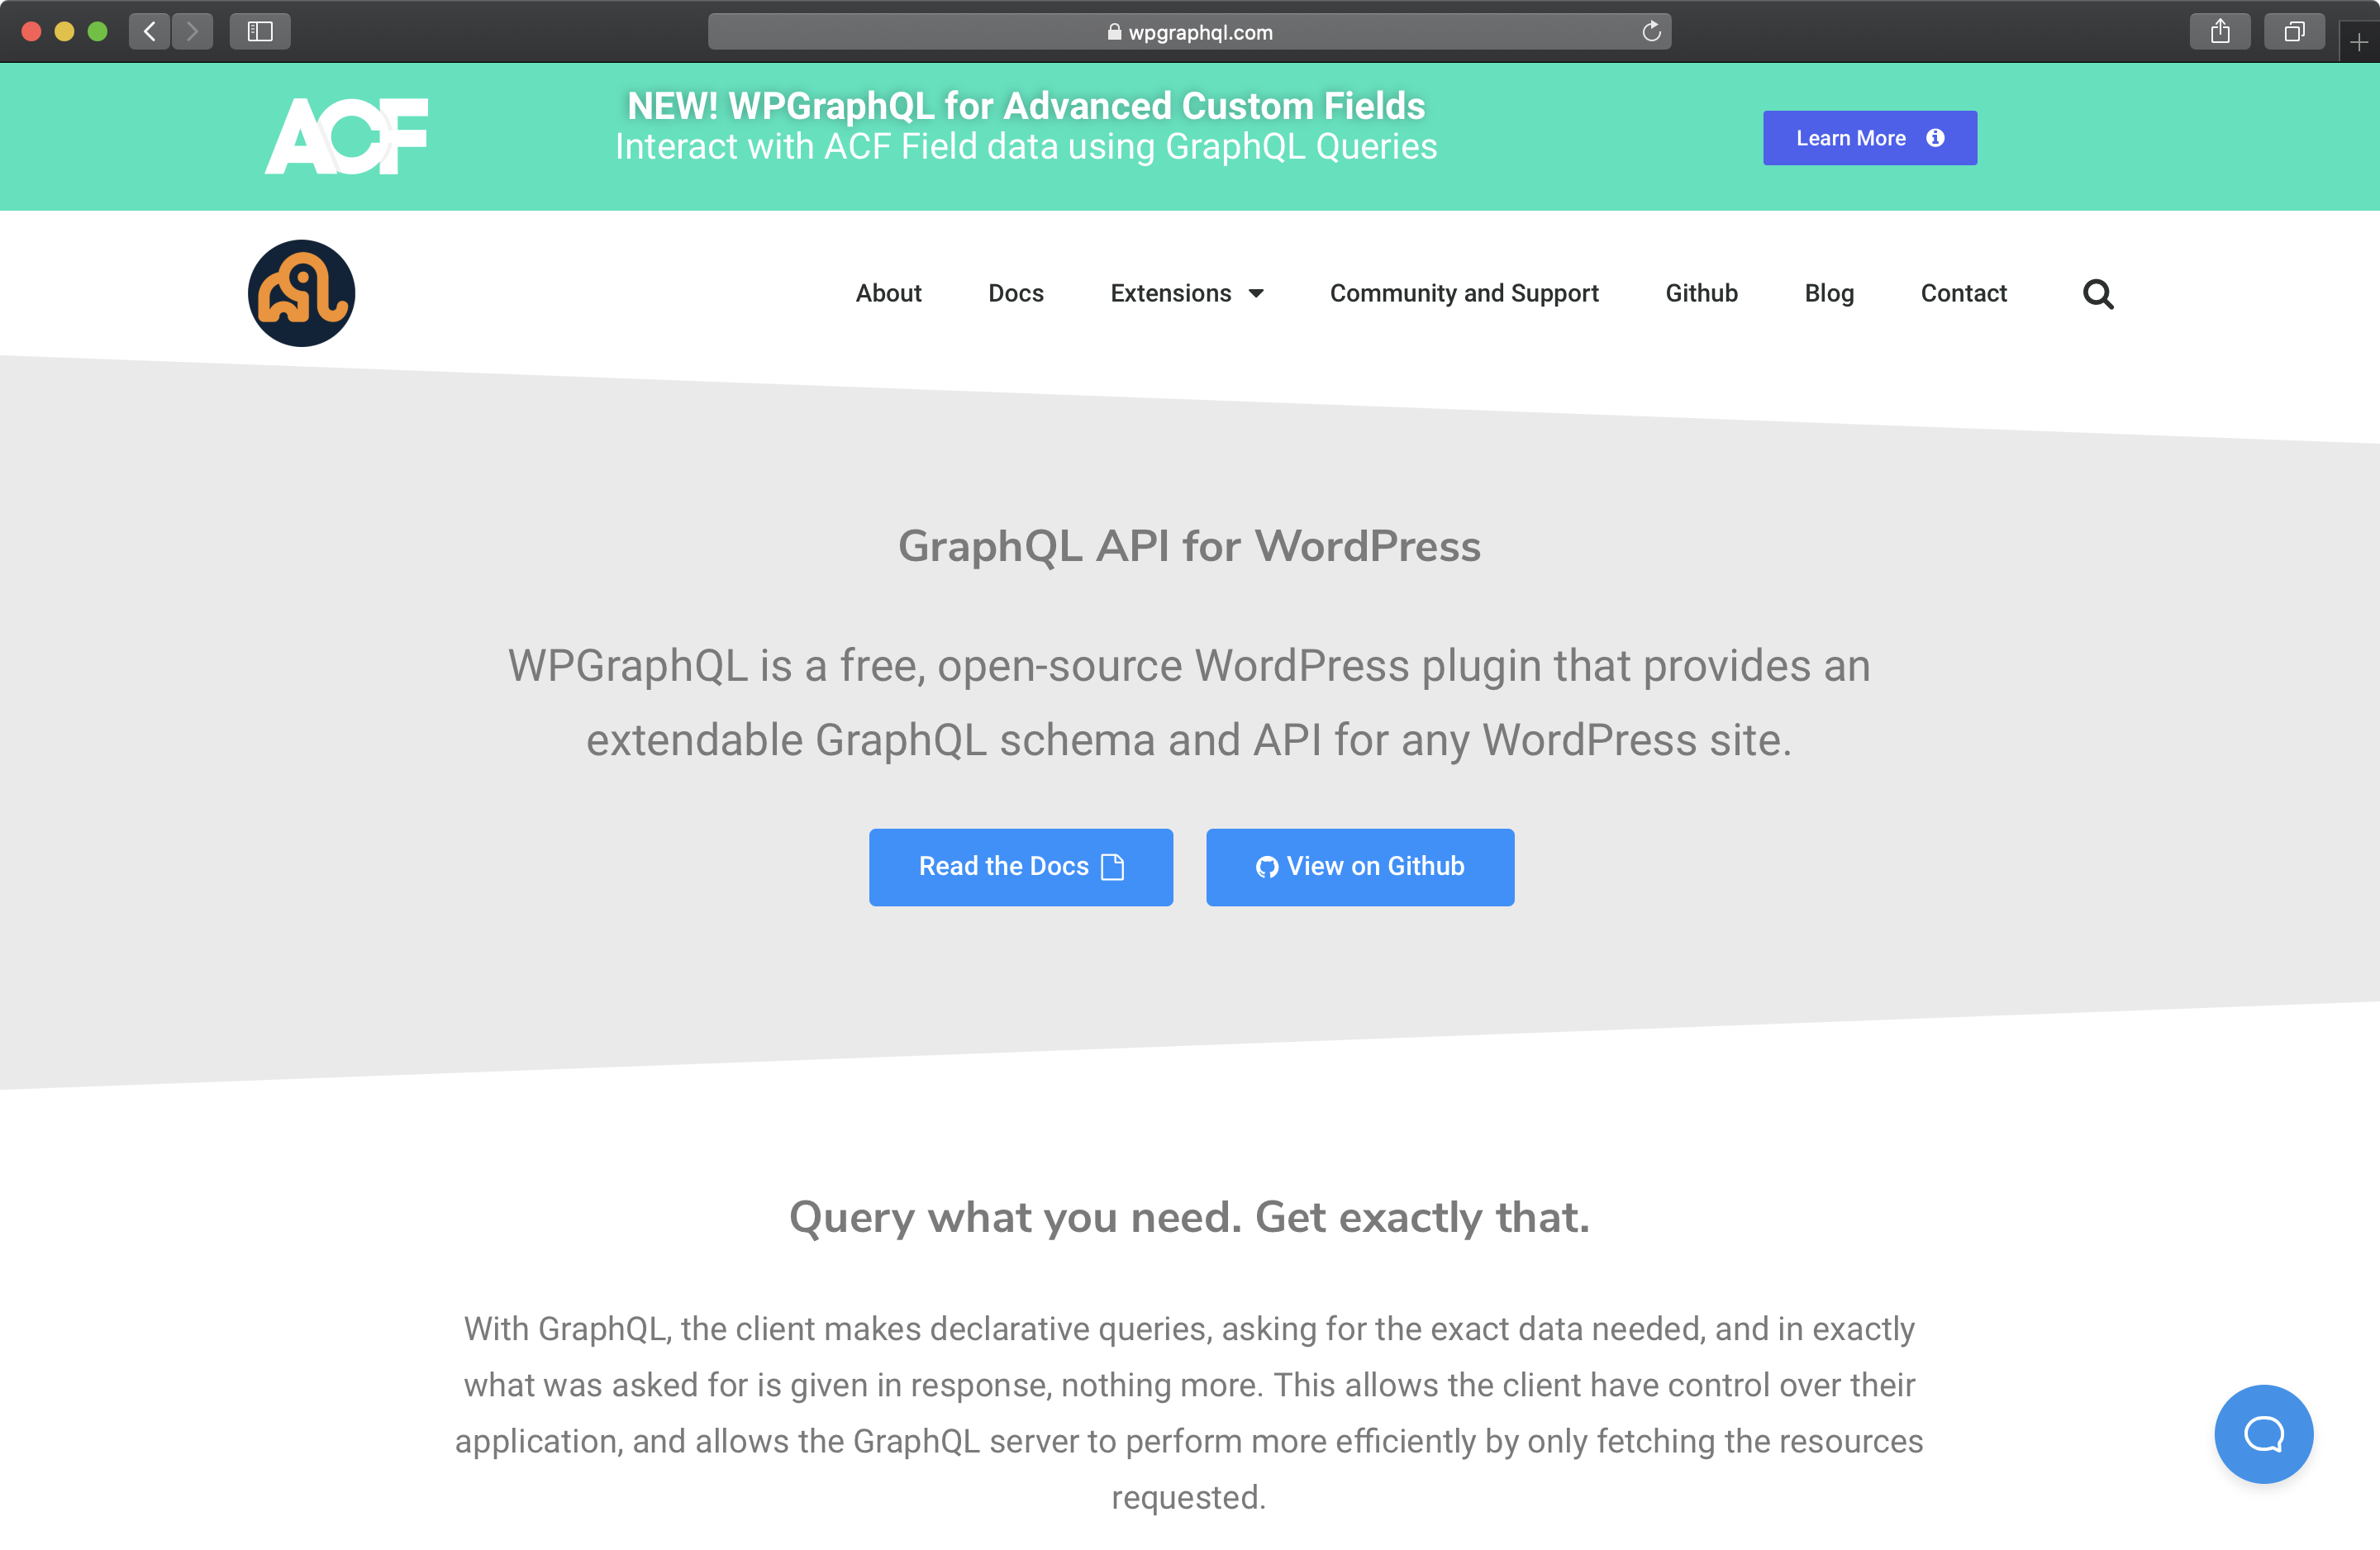Open the Docs menu item
Image resolution: width=2380 pixels, height=1550 pixels.
pyautogui.click(x=1015, y=293)
